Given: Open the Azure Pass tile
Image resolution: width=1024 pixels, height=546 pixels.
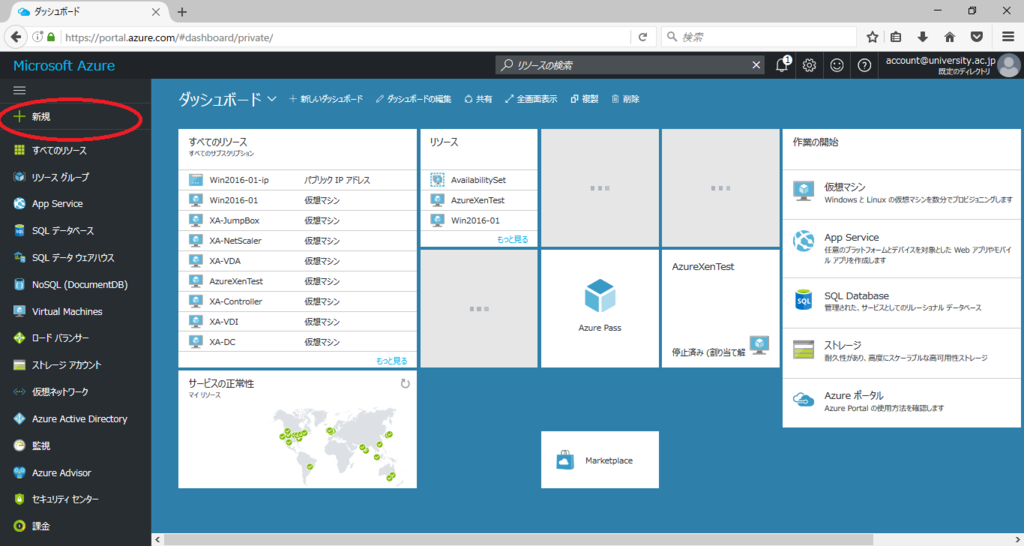Looking at the screenshot, I should pos(600,308).
